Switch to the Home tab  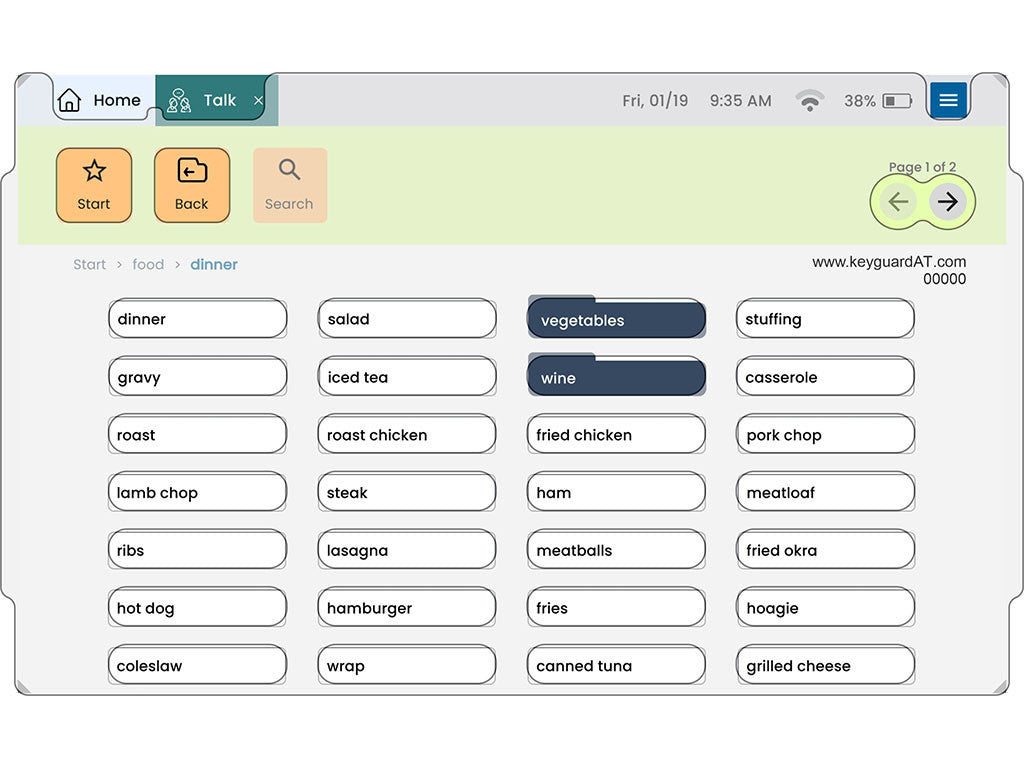pos(100,100)
